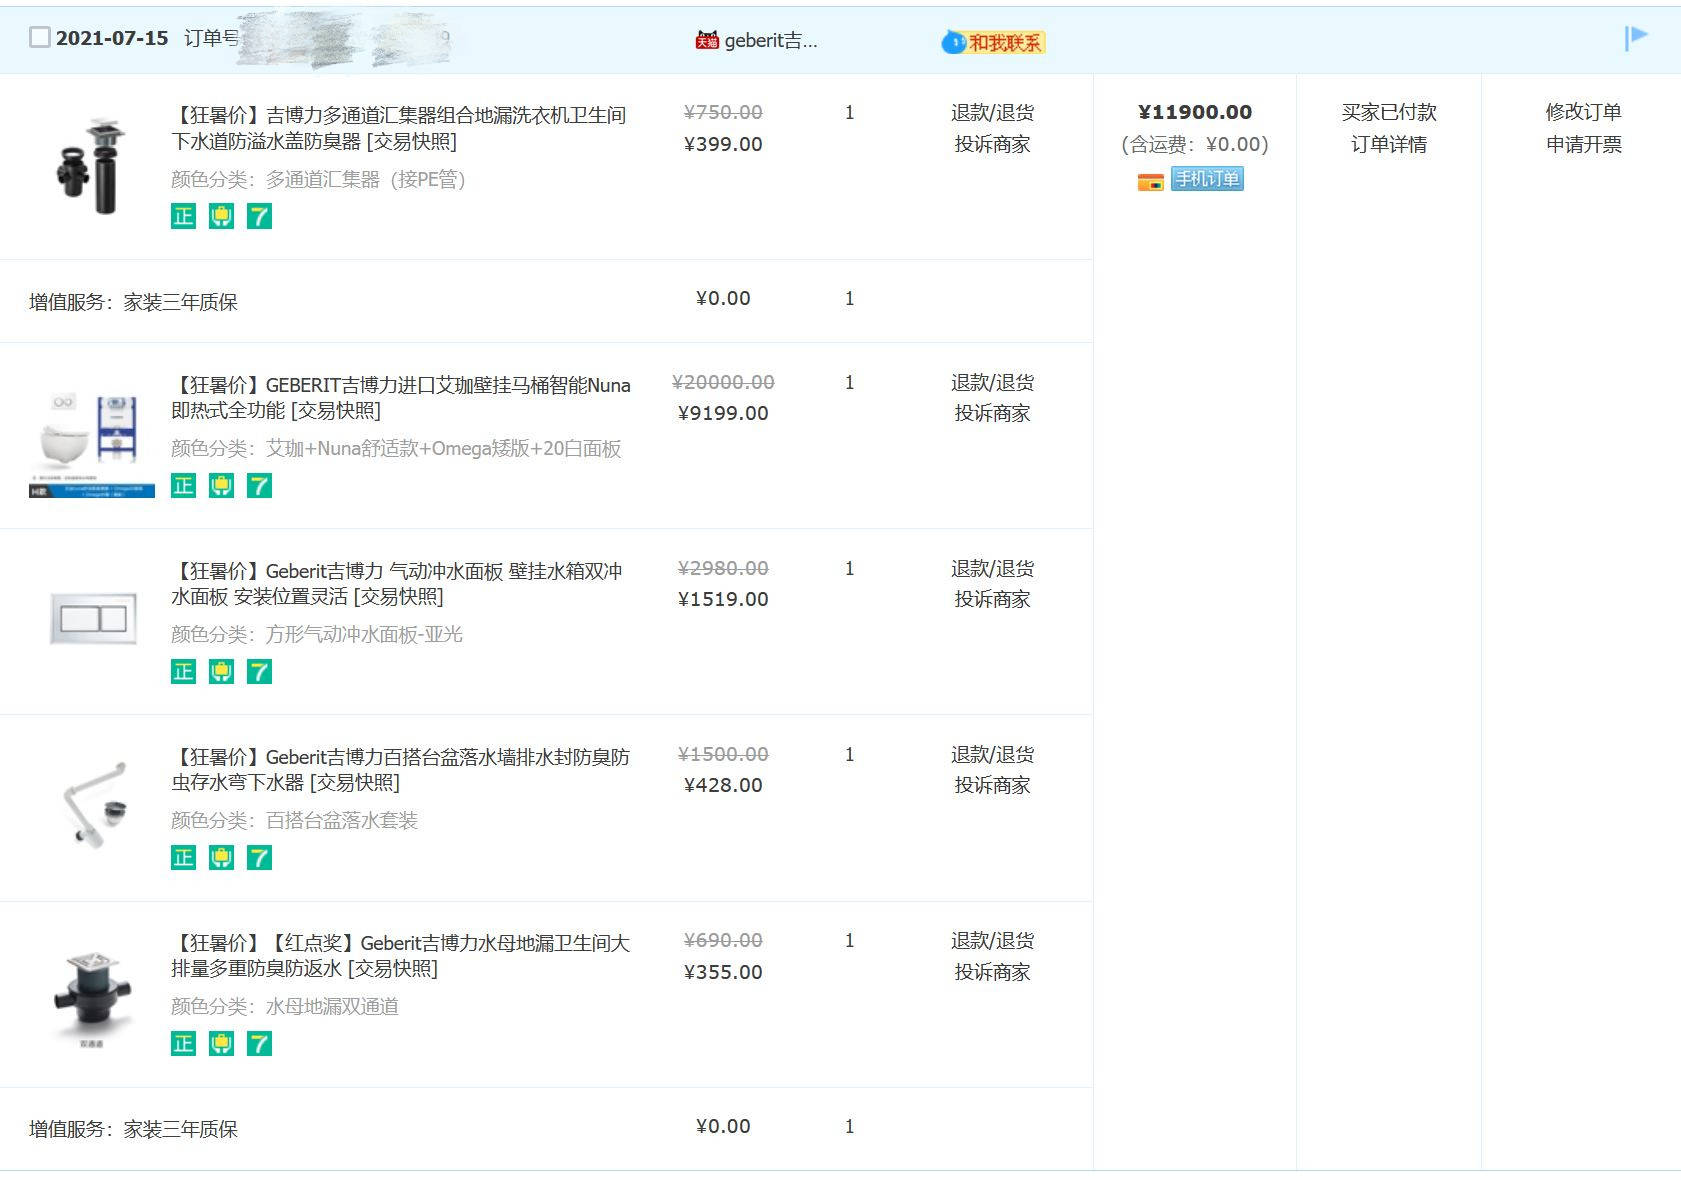
Task: Select the price ¥399.00
Action: click(x=723, y=144)
